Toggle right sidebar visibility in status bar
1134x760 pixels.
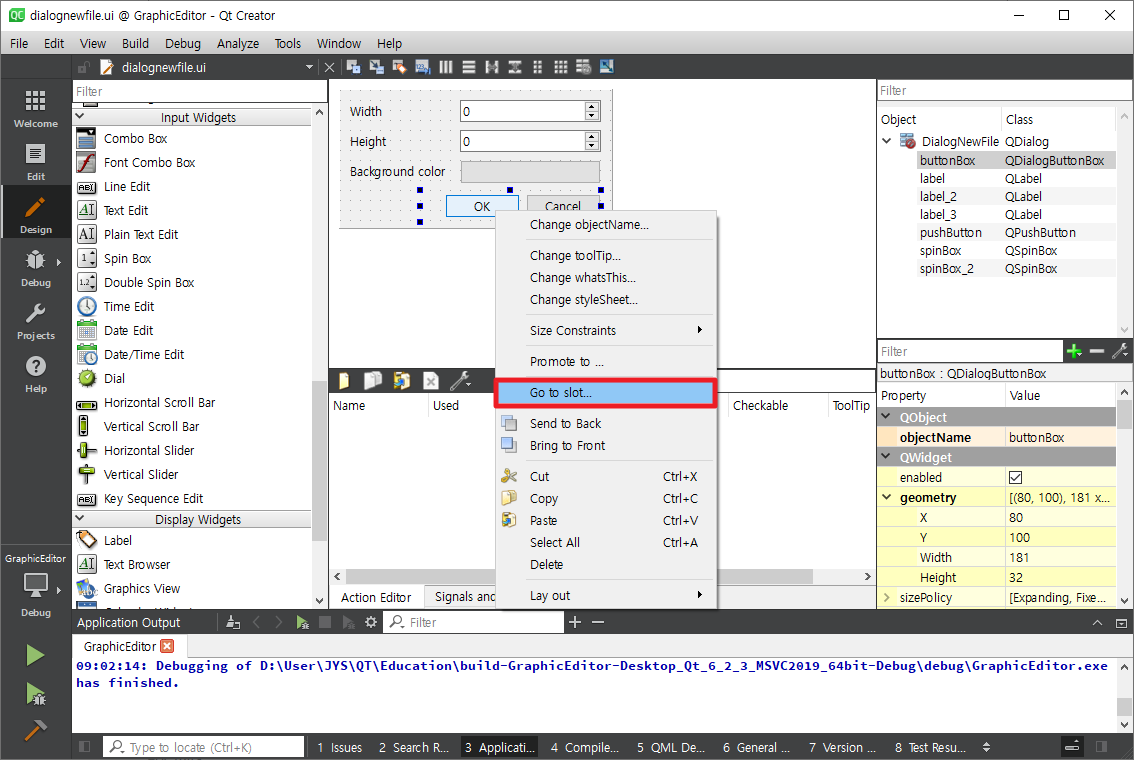click(x=1101, y=747)
